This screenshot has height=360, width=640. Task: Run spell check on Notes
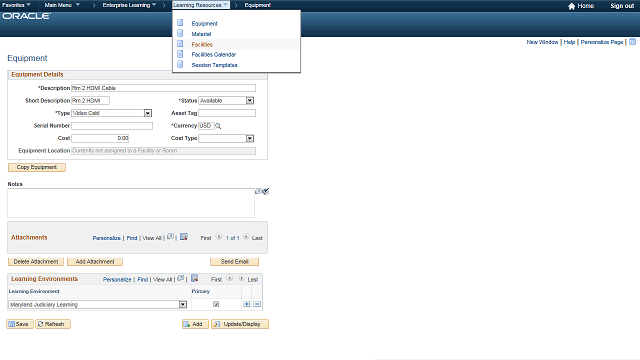(266, 191)
